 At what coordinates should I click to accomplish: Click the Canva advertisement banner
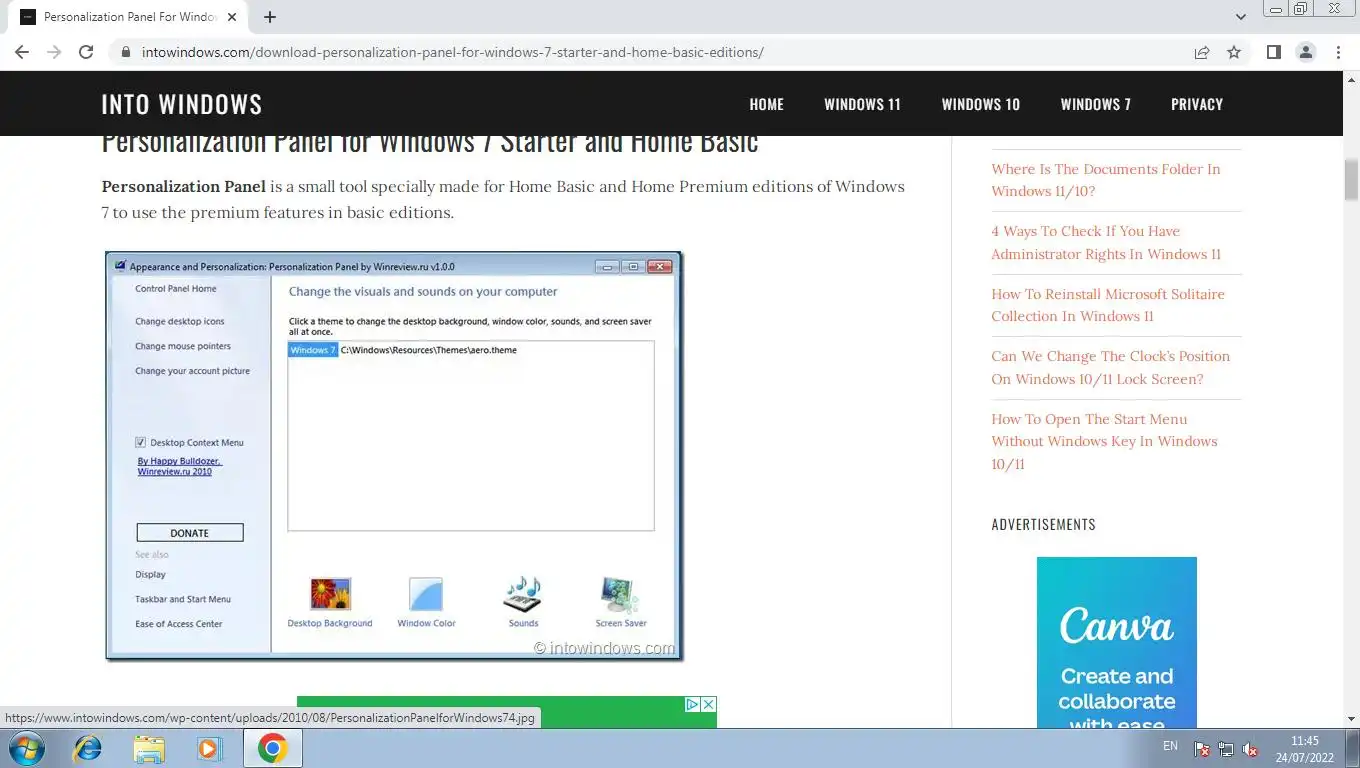tap(1116, 642)
